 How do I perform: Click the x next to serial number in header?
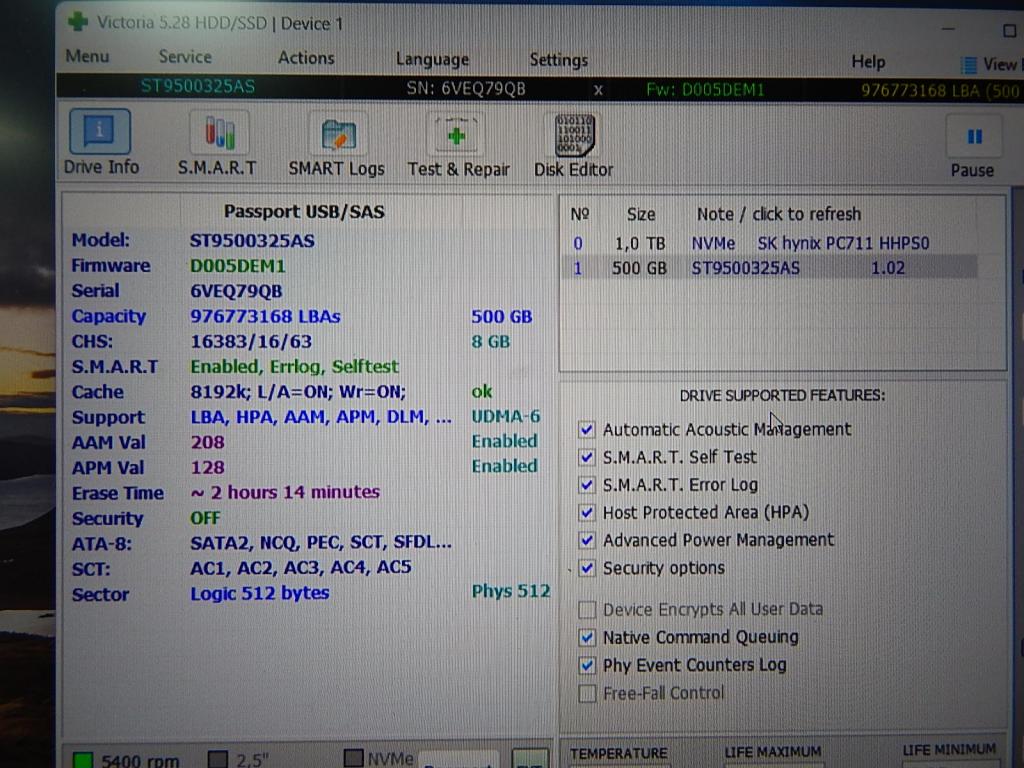[x=598, y=89]
